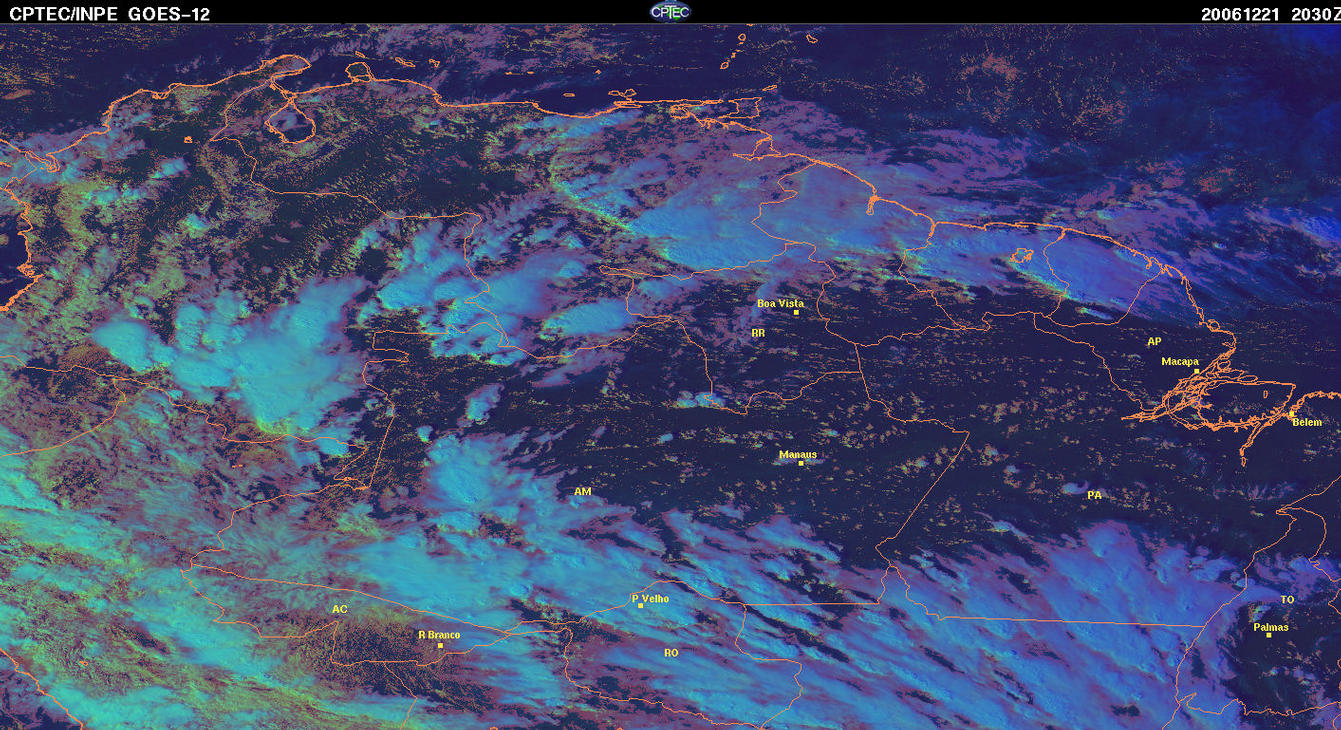1341x730 pixels.
Task: Click the R Branco city label
Action: click(x=438, y=635)
